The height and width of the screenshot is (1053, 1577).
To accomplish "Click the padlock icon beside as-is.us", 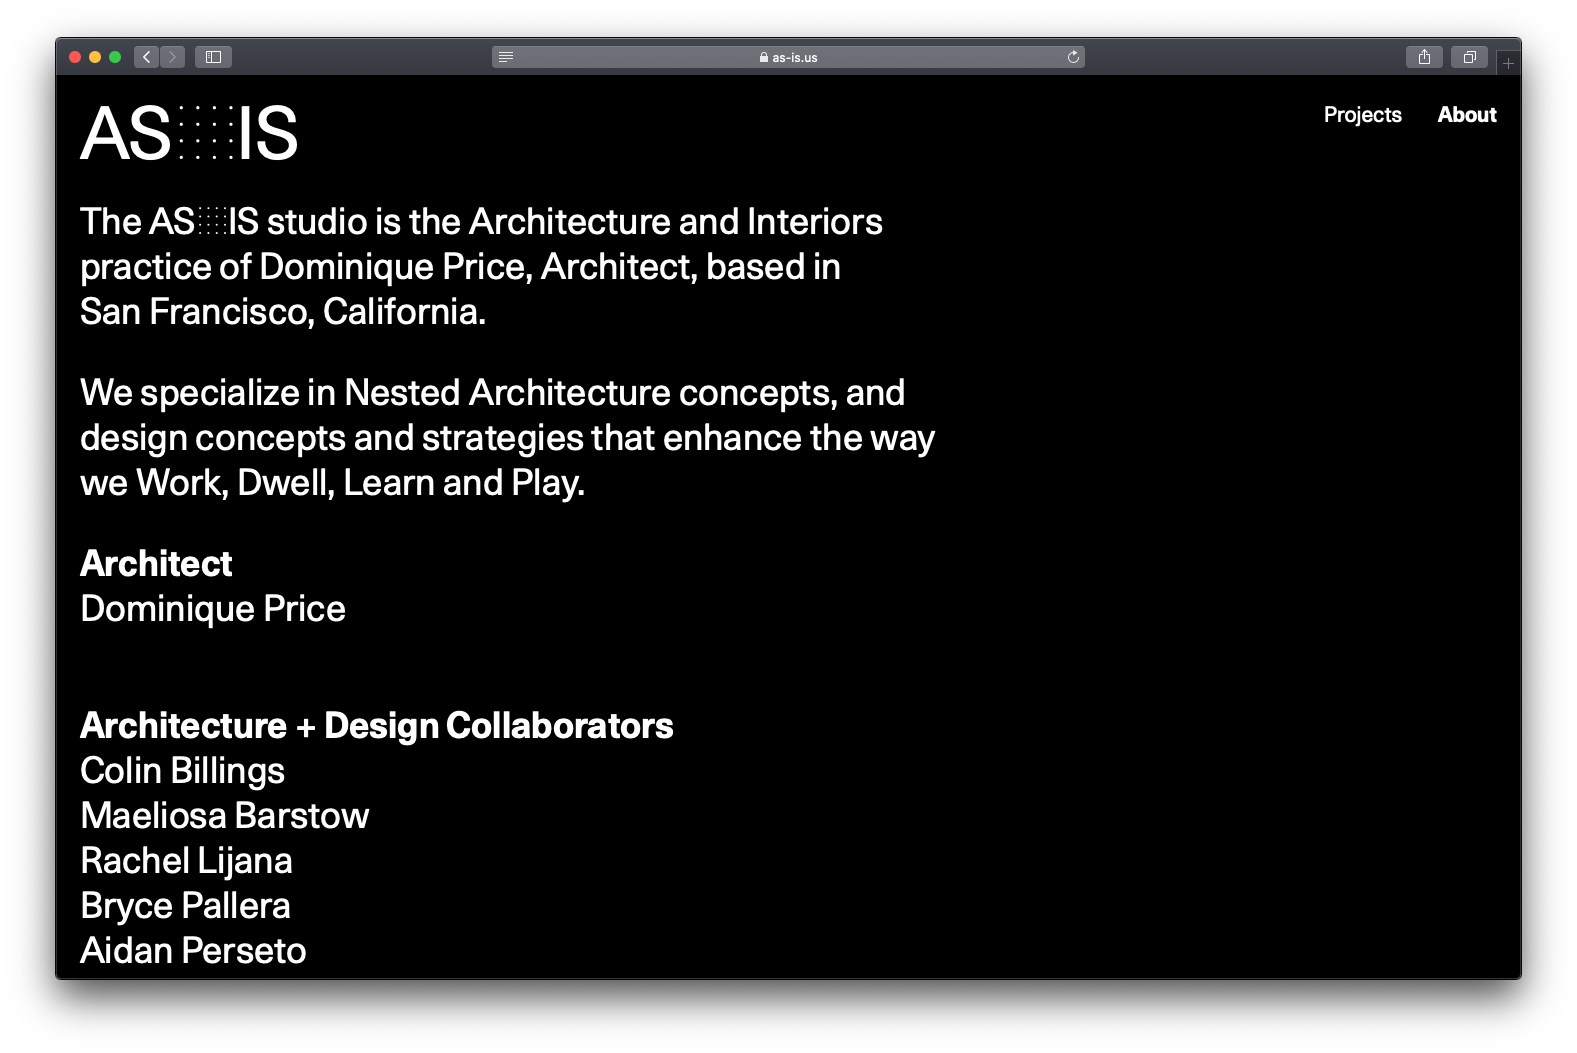I will coord(764,58).
